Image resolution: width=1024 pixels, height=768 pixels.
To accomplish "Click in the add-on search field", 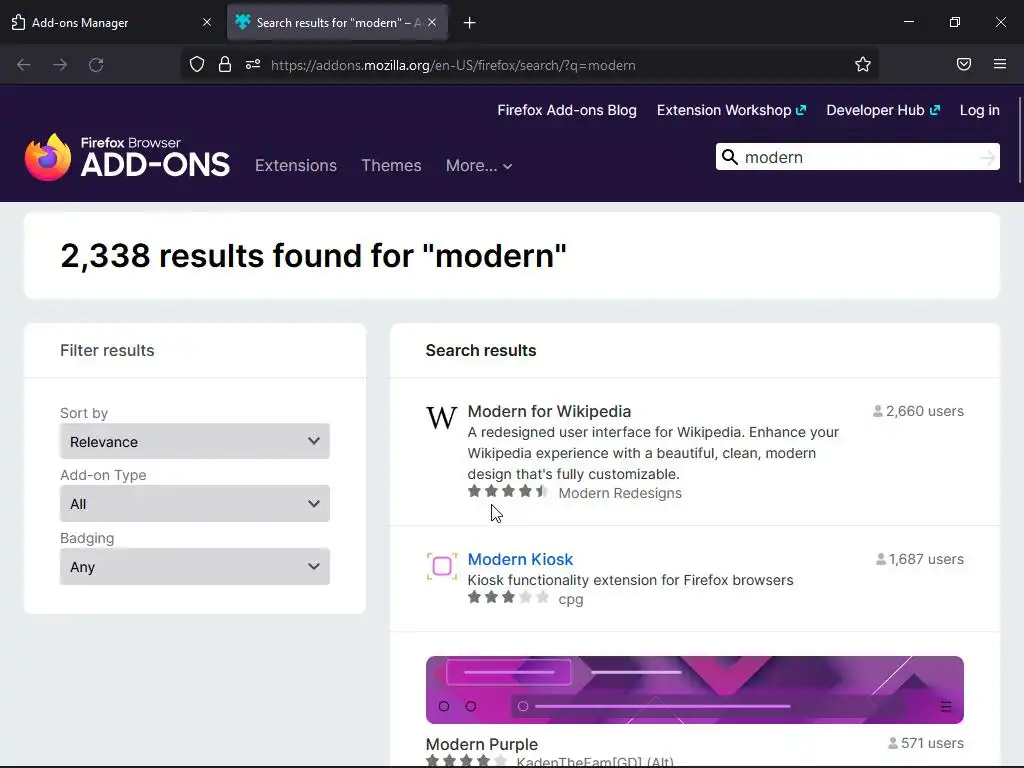I will coord(857,157).
